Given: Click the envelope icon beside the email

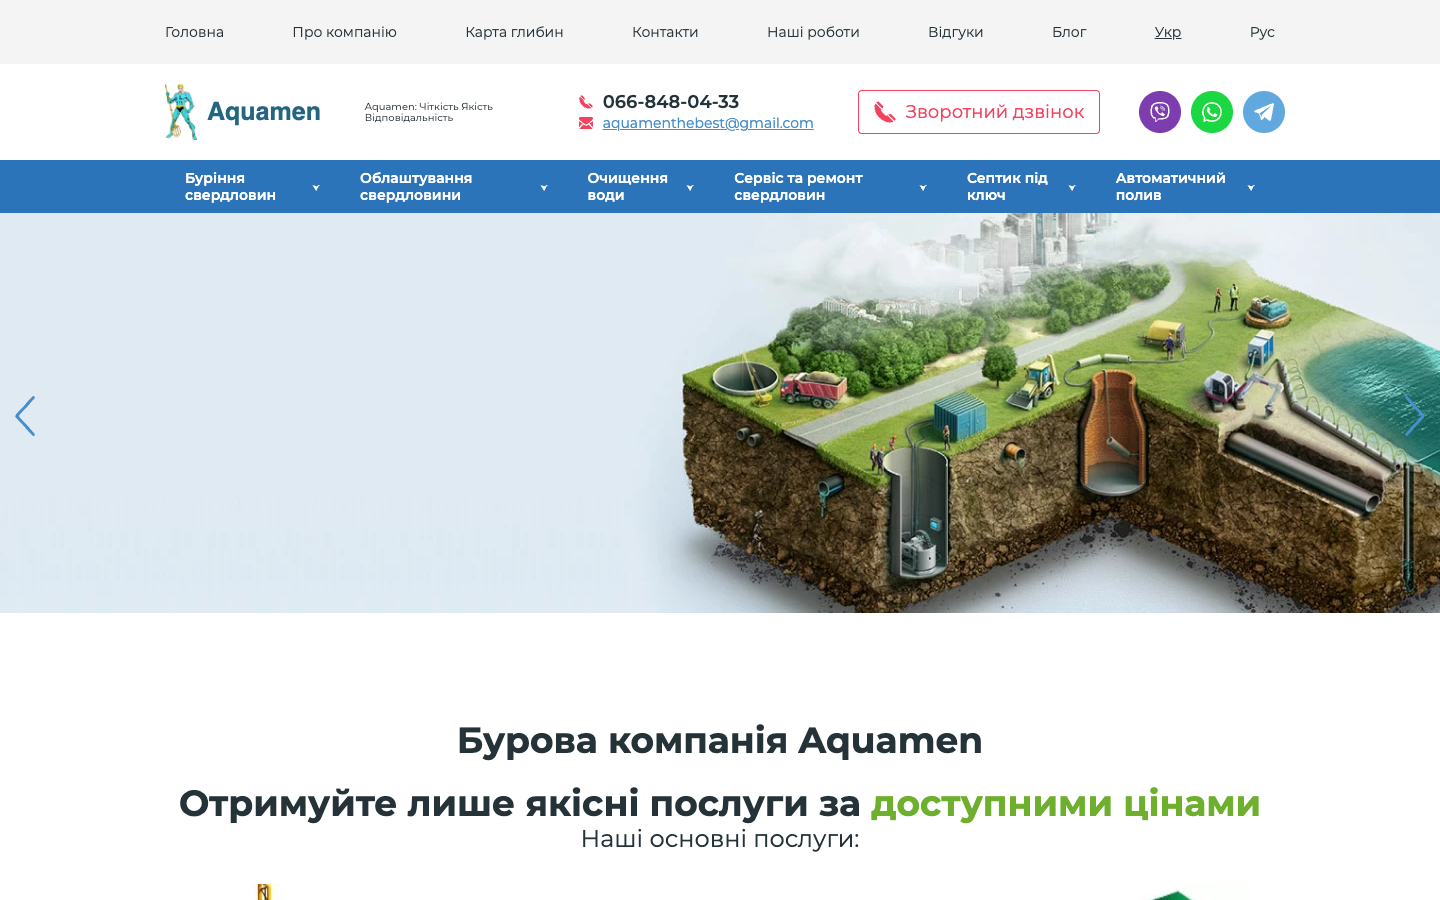Looking at the screenshot, I should coord(586,123).
